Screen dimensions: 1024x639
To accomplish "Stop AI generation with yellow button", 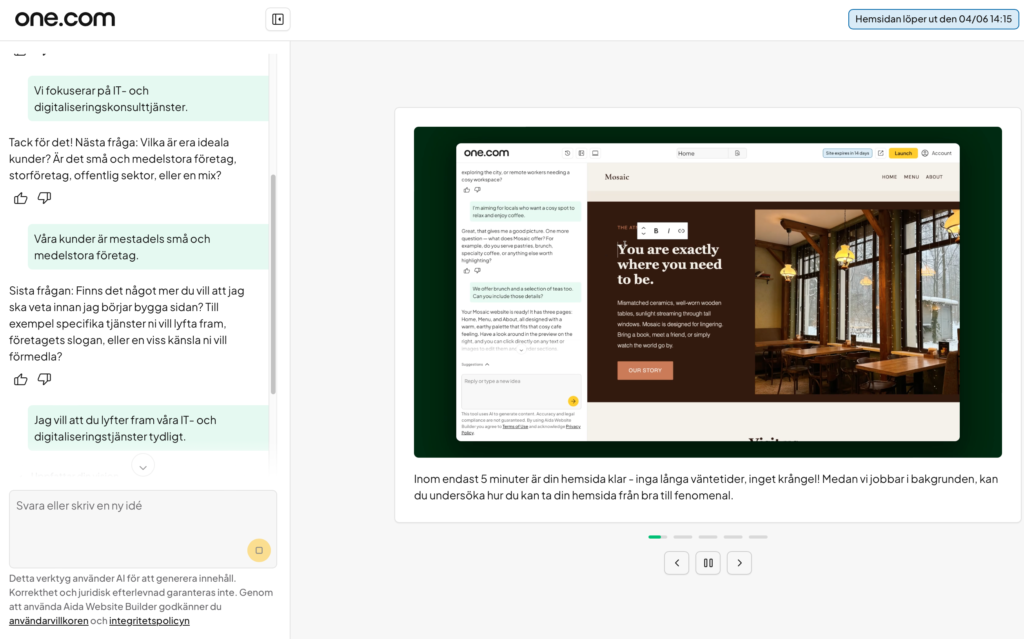I will tap(259, 550).
